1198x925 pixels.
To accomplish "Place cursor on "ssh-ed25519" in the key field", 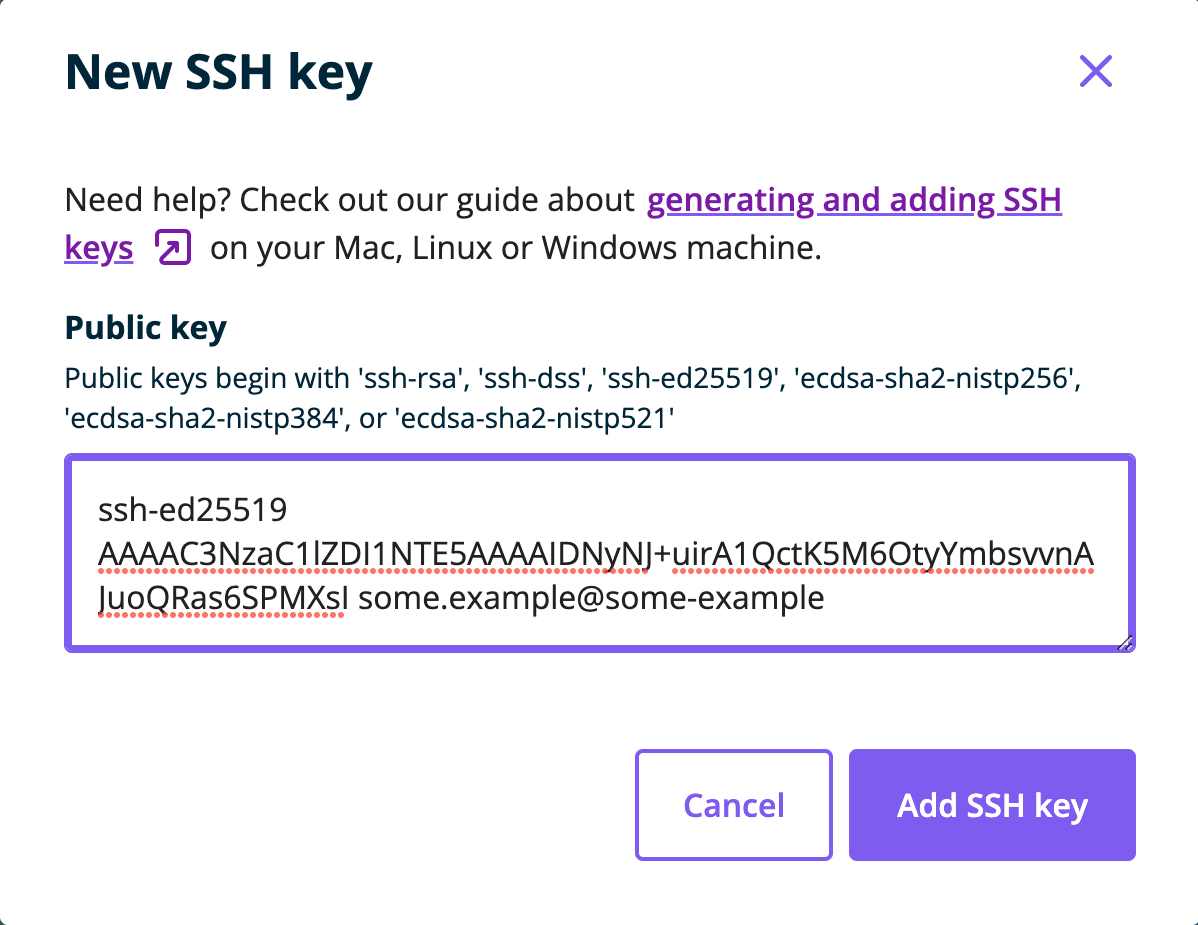I will 192,511.
